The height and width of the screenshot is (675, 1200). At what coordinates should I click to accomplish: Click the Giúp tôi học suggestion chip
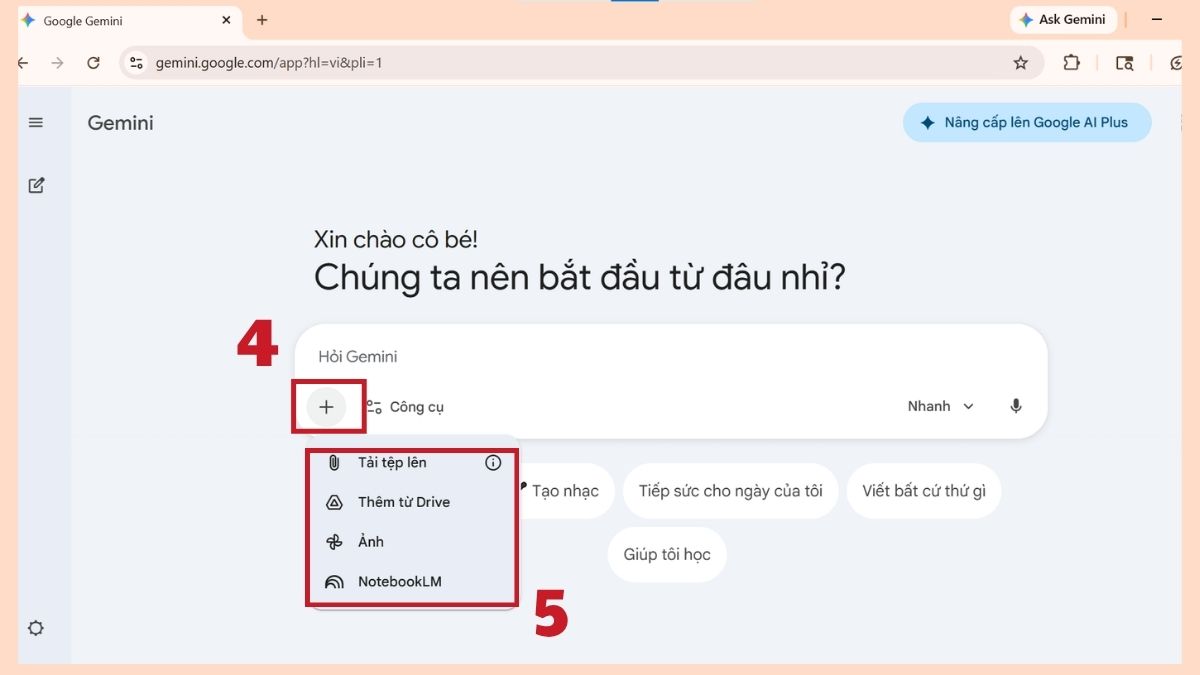click(667, 554)
